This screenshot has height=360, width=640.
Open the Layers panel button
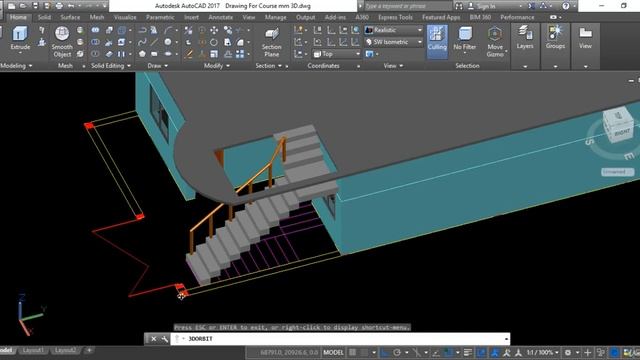coord(525,38)
